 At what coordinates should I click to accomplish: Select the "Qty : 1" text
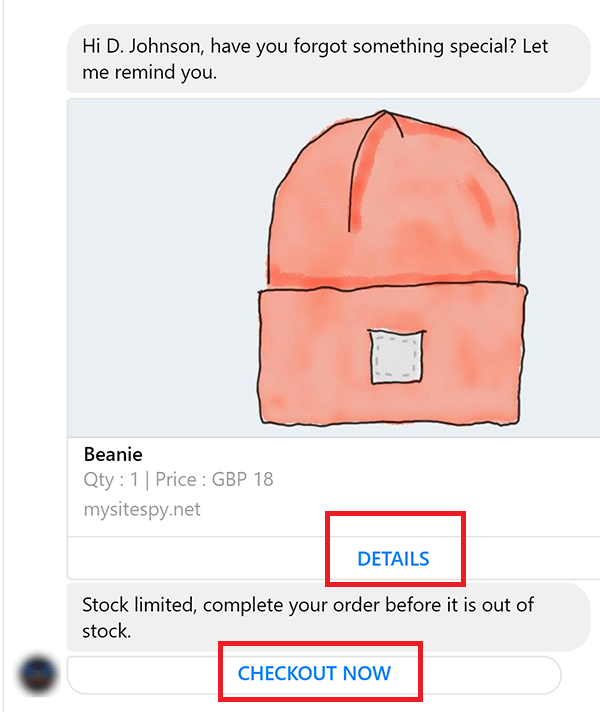(x=112, y=480)
